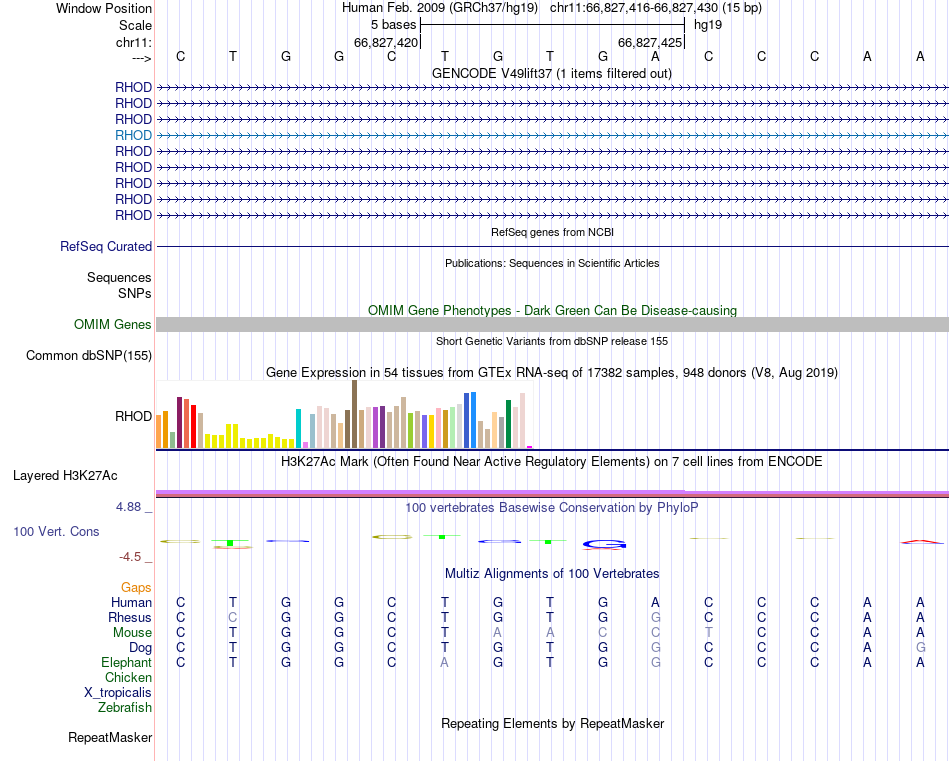Click the cyan bar in RHOD expression chart

(x=299, y=429)
